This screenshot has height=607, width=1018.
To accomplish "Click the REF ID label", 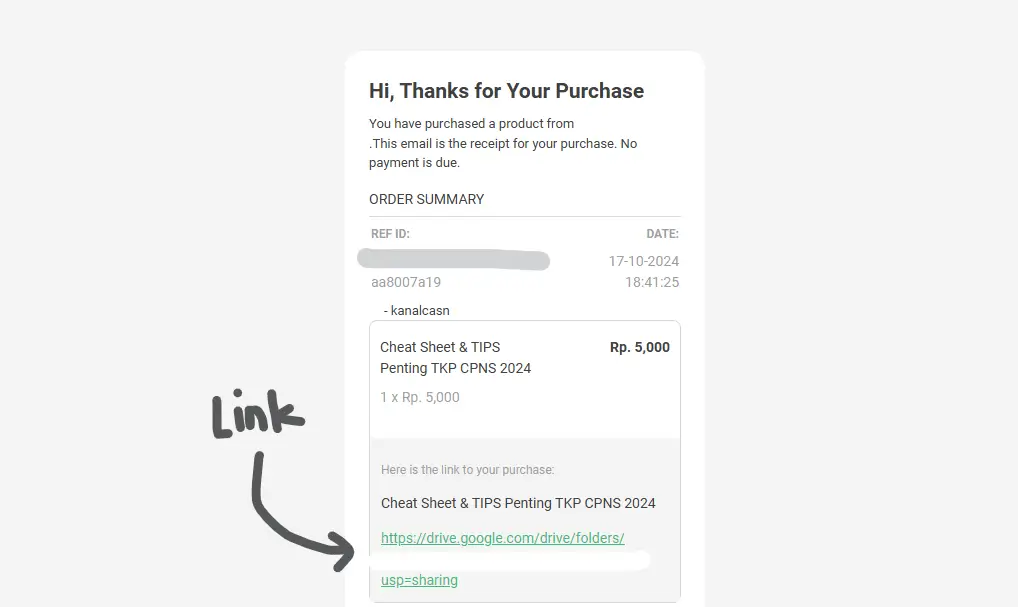I will coord(390,234).
